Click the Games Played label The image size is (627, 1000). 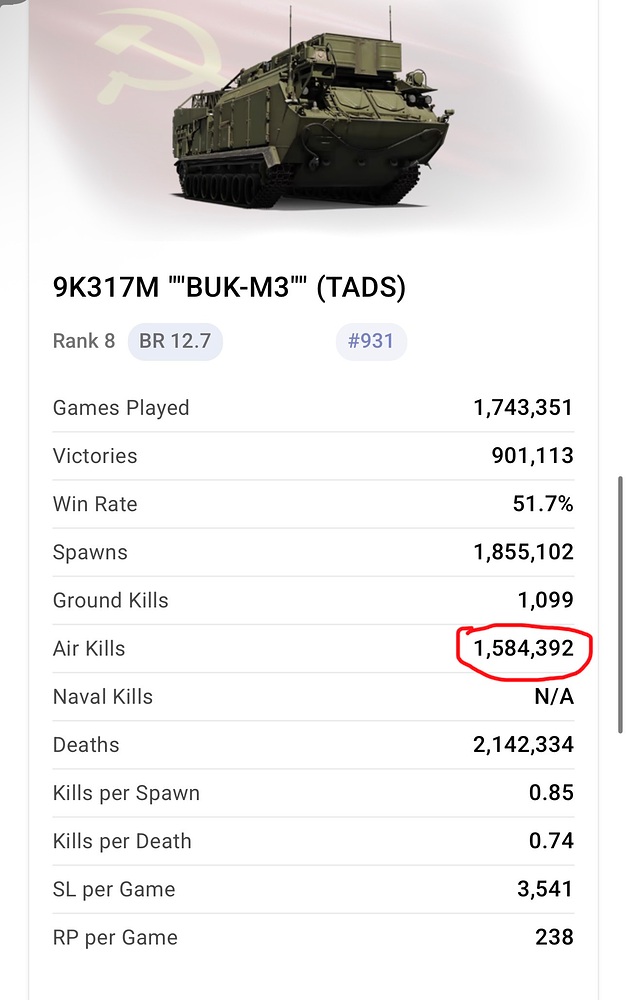pyautogui.click(x=121, y=408)
